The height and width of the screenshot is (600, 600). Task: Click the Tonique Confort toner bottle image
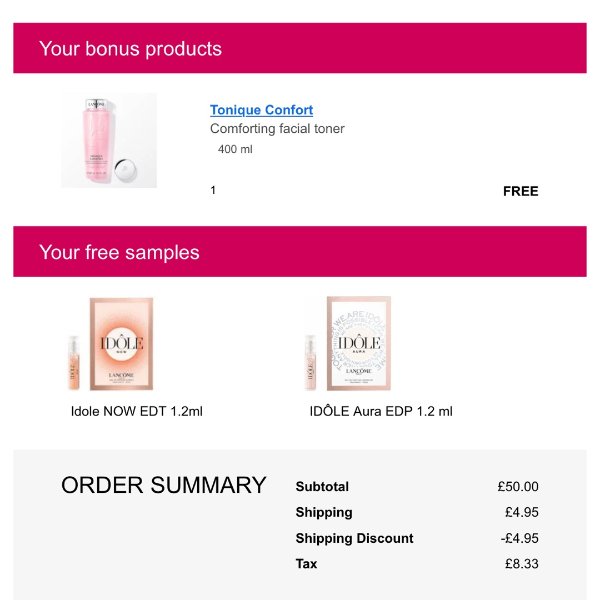pos(109,140)
